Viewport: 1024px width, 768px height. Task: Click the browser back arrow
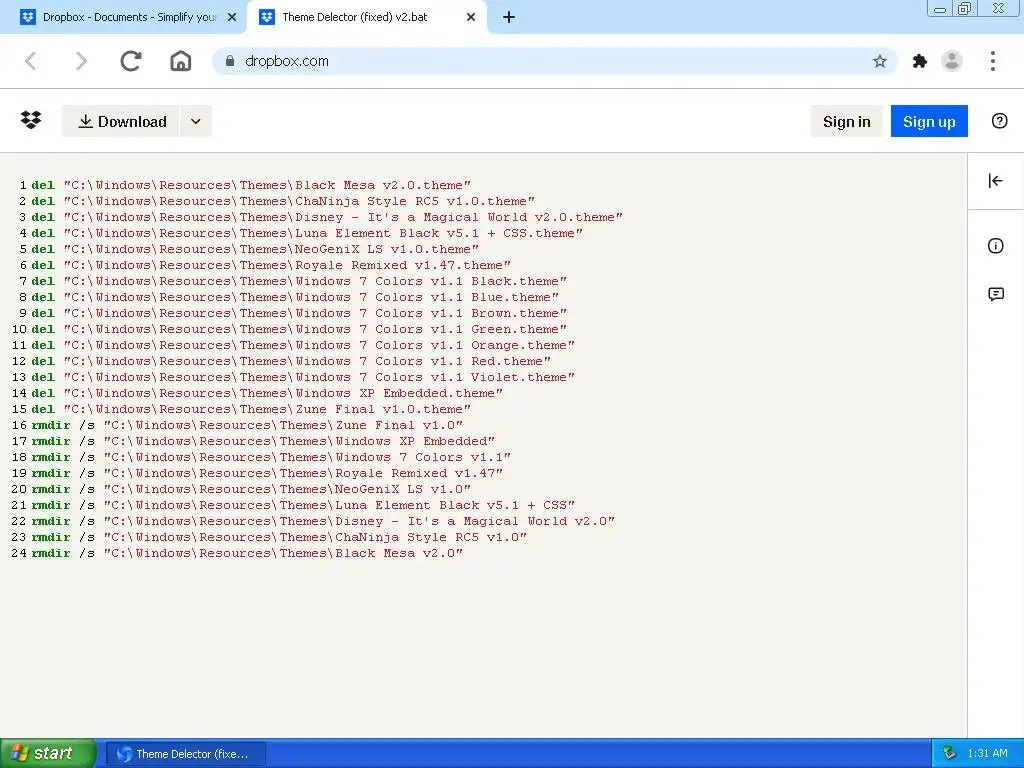pyautogui.click(x=31, y=61)
